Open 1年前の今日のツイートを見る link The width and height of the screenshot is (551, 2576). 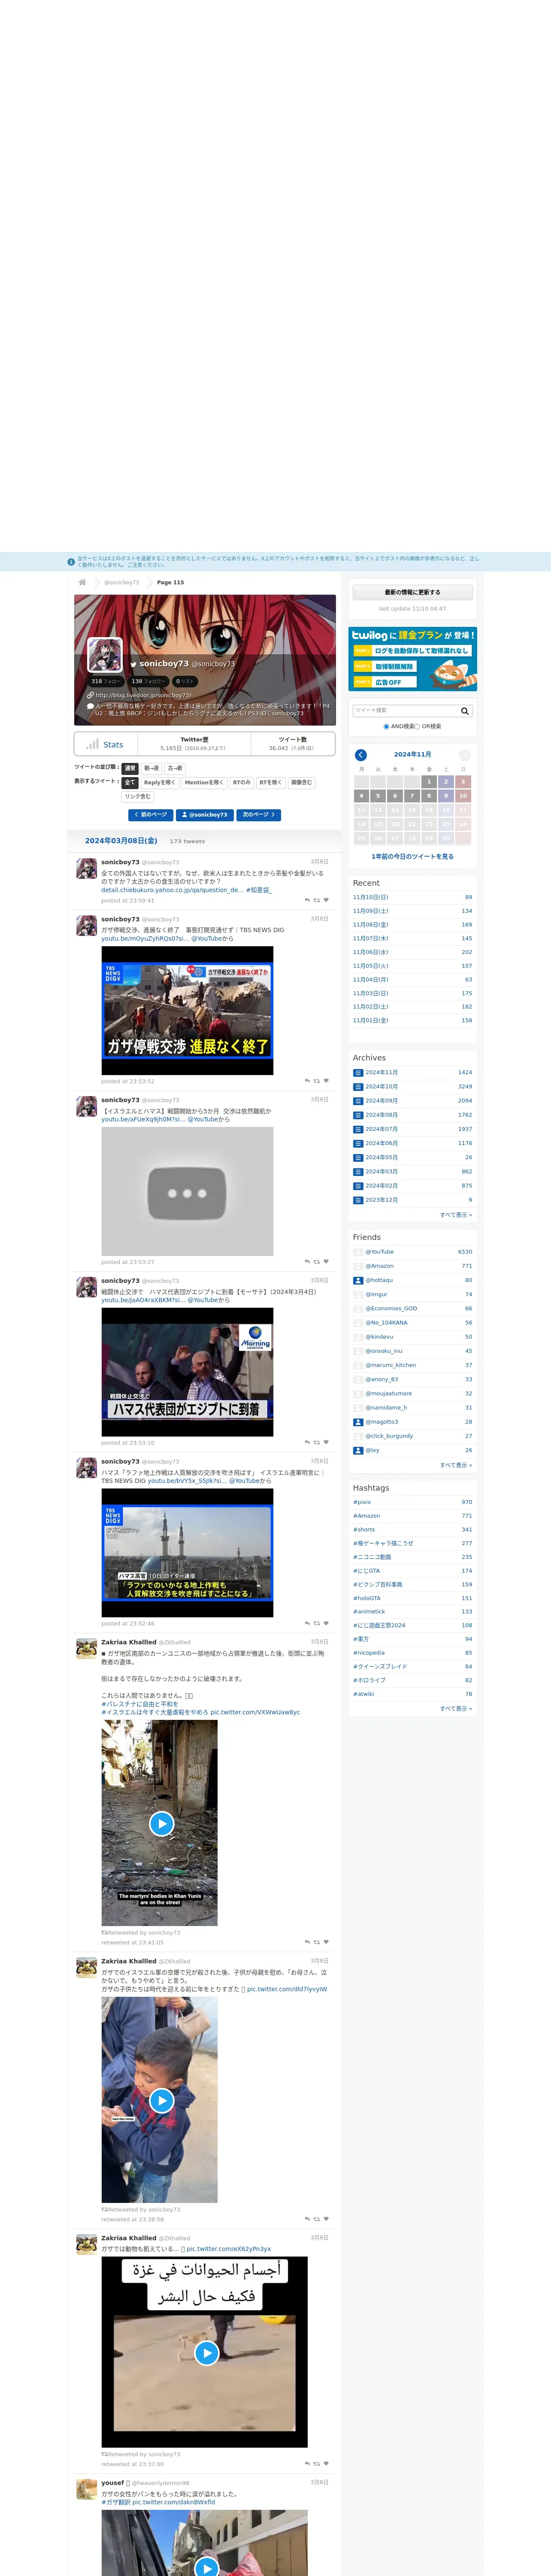tap(412, 857)
